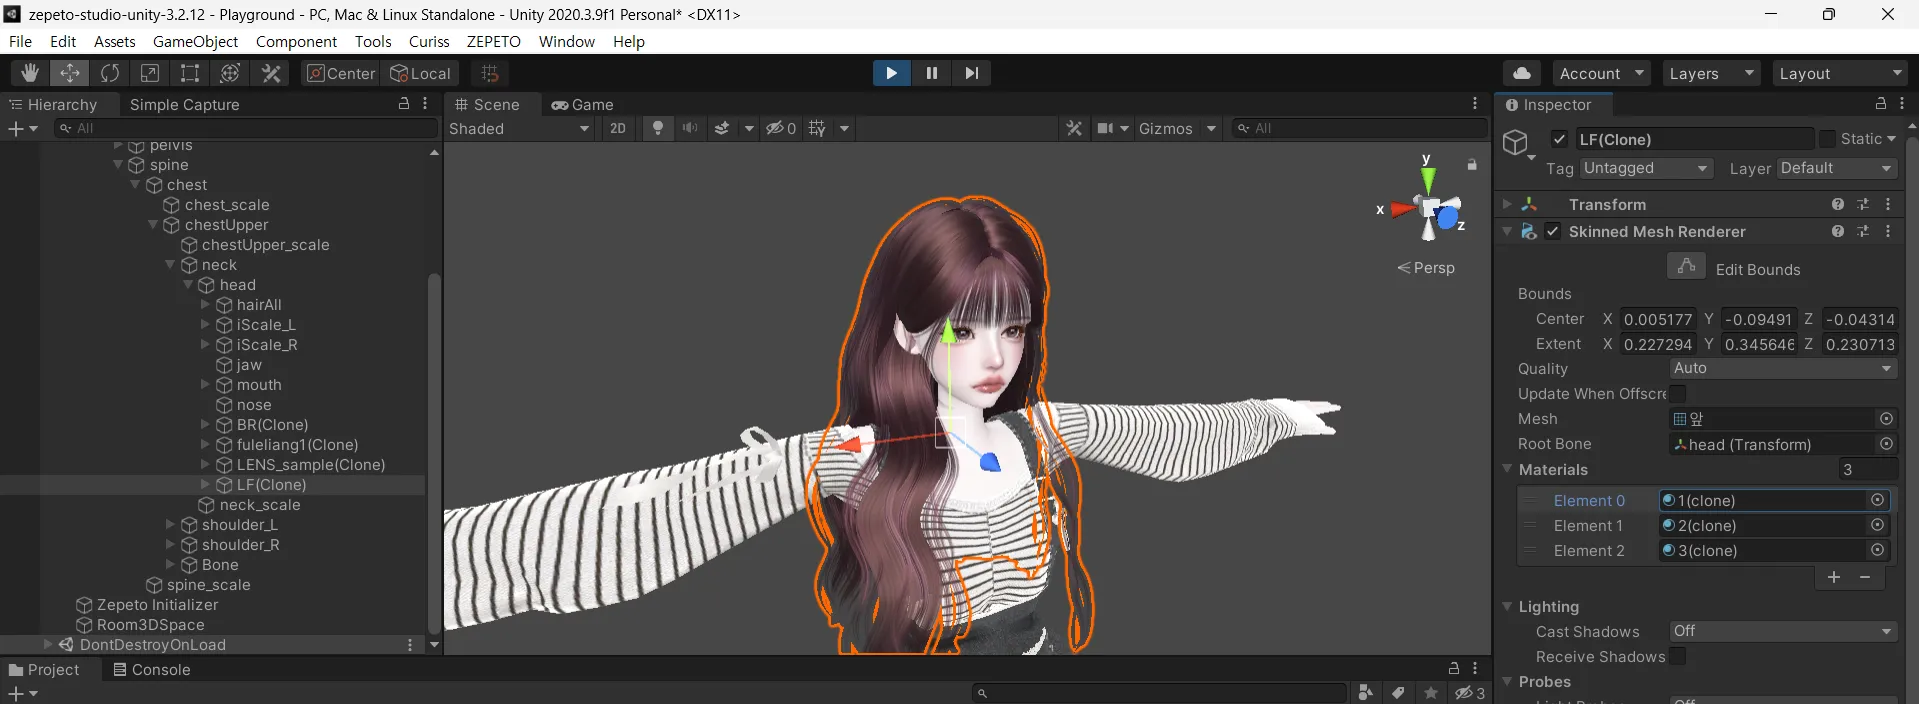Toggle 2D view mode
This screenshot has height=704, width=1919.
click(x=618, y=128)
